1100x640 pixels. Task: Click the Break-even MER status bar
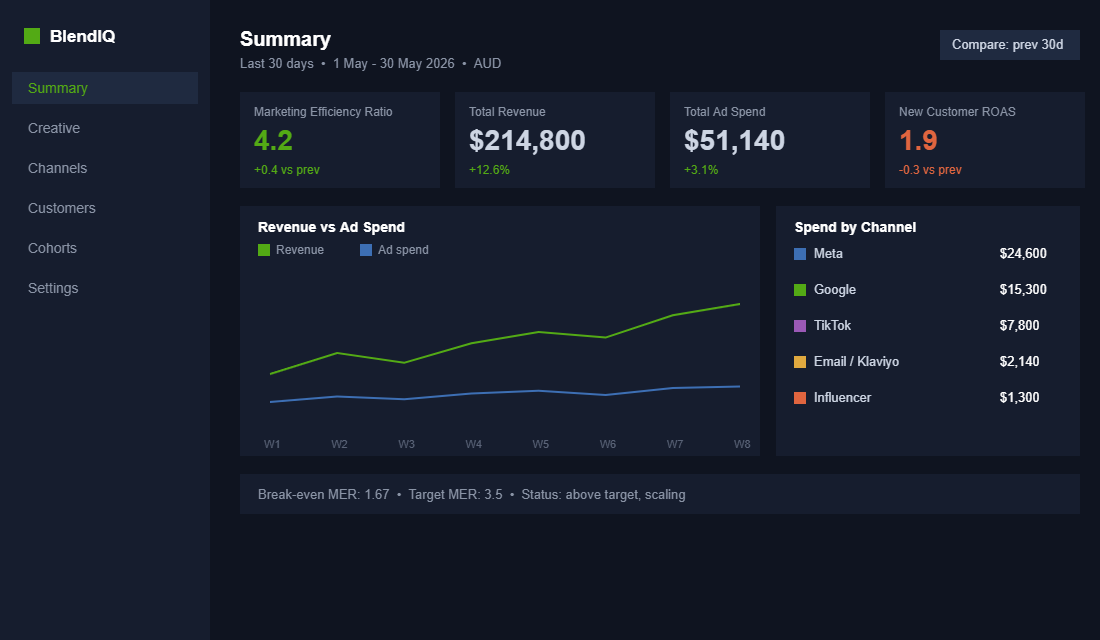659,494
